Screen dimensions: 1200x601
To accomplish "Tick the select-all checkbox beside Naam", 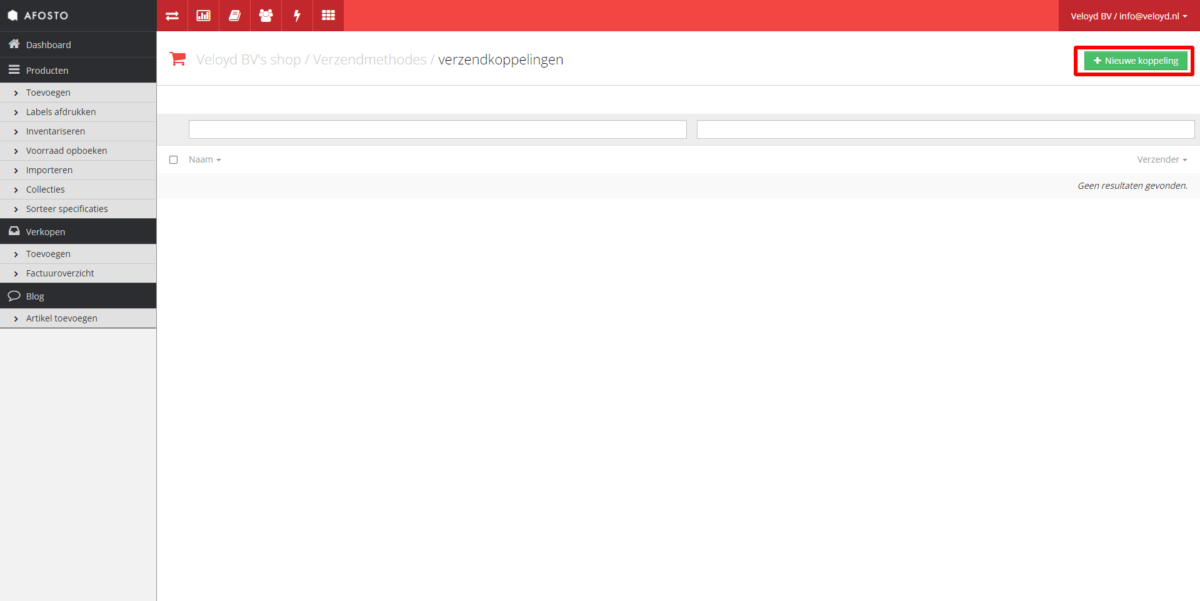I will (x=174, y=160).
